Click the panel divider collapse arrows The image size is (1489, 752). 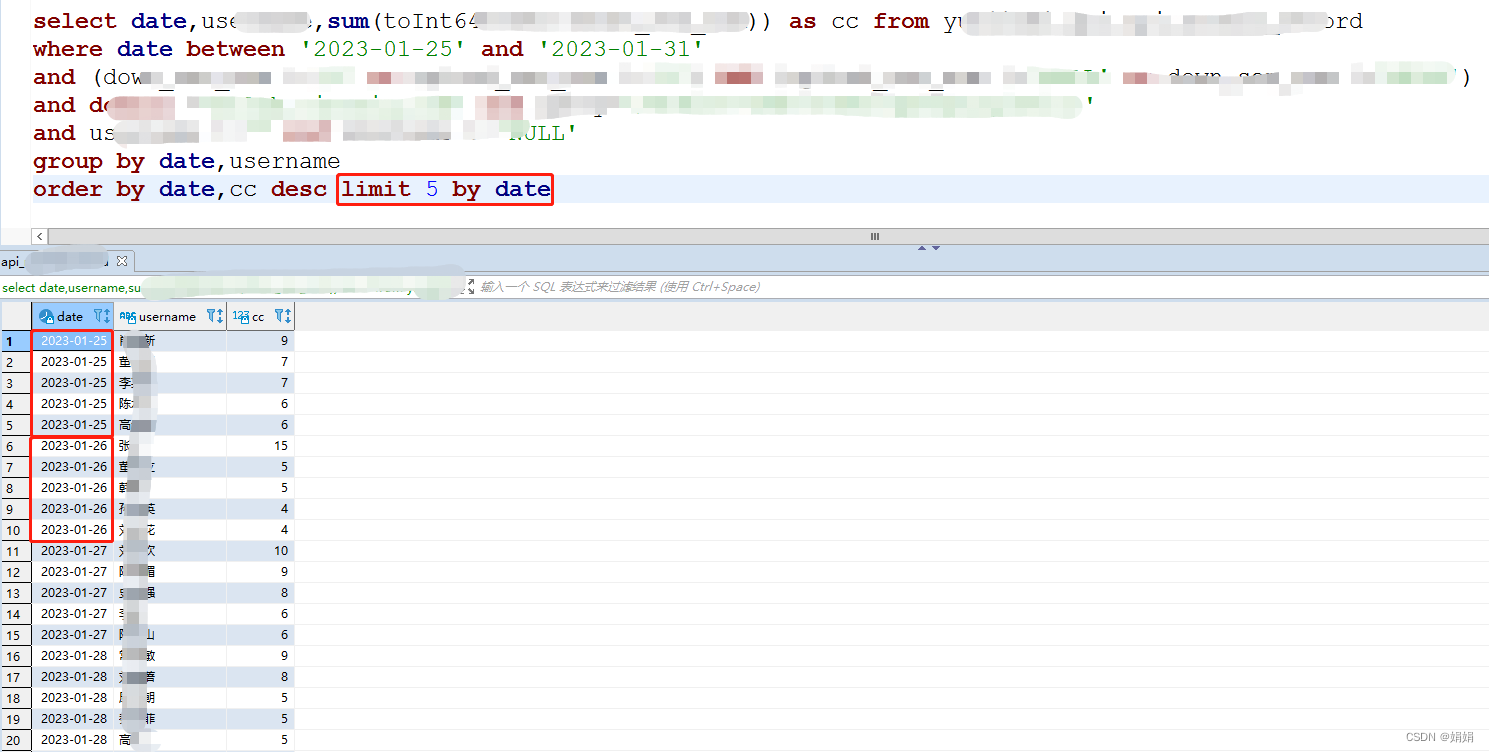929,247
